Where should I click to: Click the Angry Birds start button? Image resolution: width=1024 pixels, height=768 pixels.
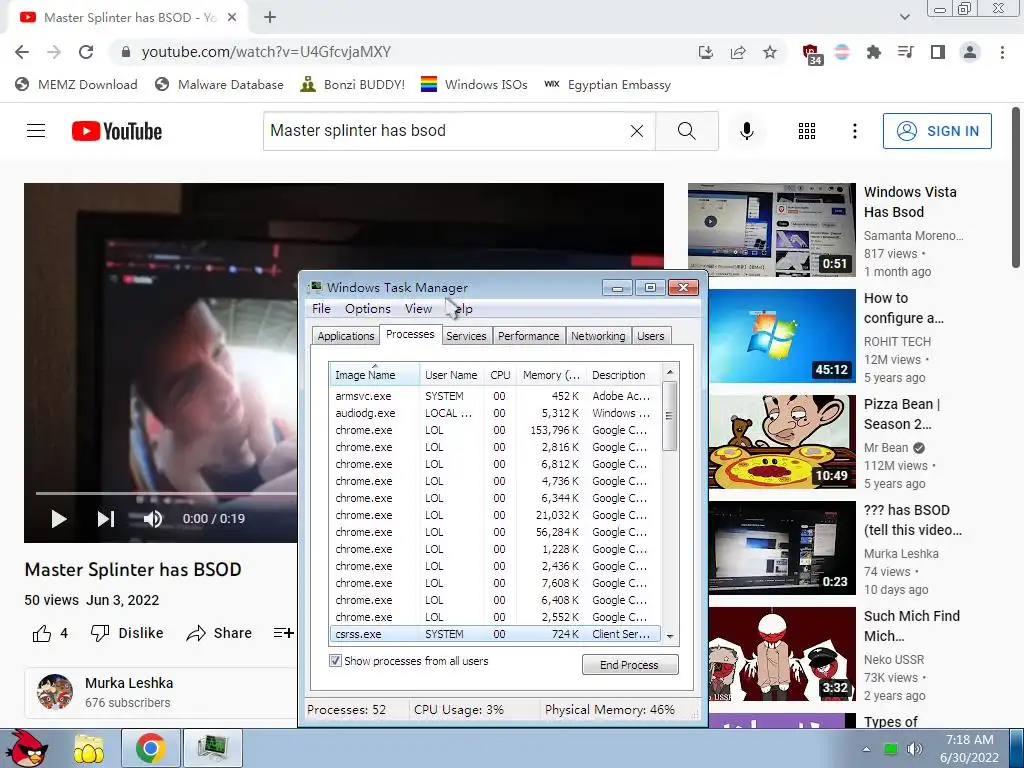[x=27, y=748]
